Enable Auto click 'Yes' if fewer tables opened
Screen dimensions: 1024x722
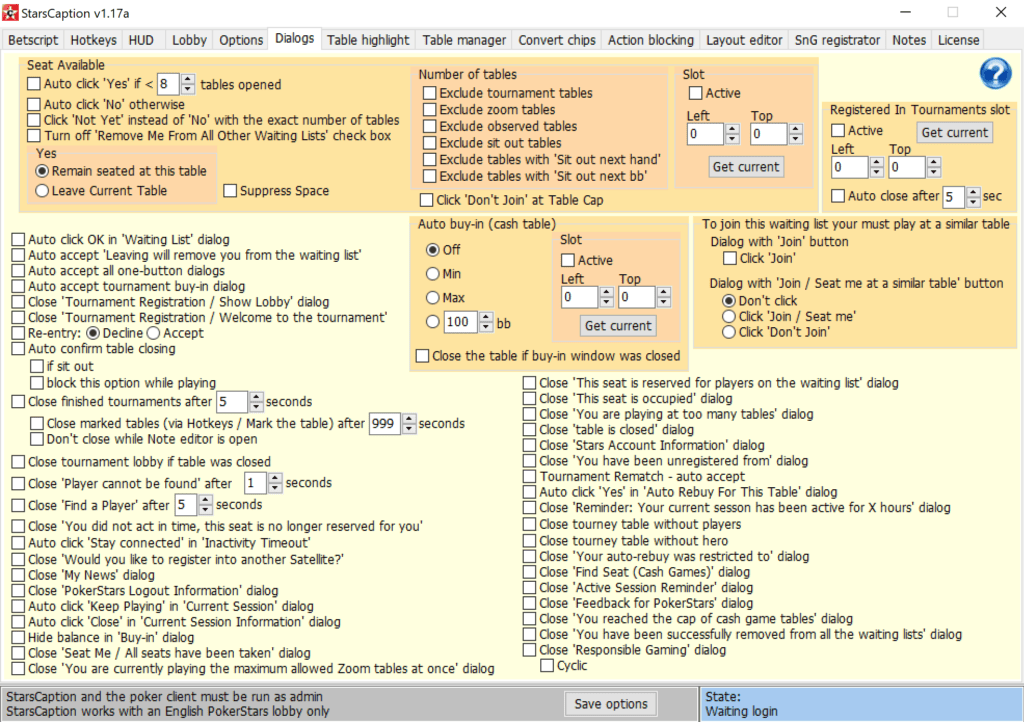click(34, 84)
